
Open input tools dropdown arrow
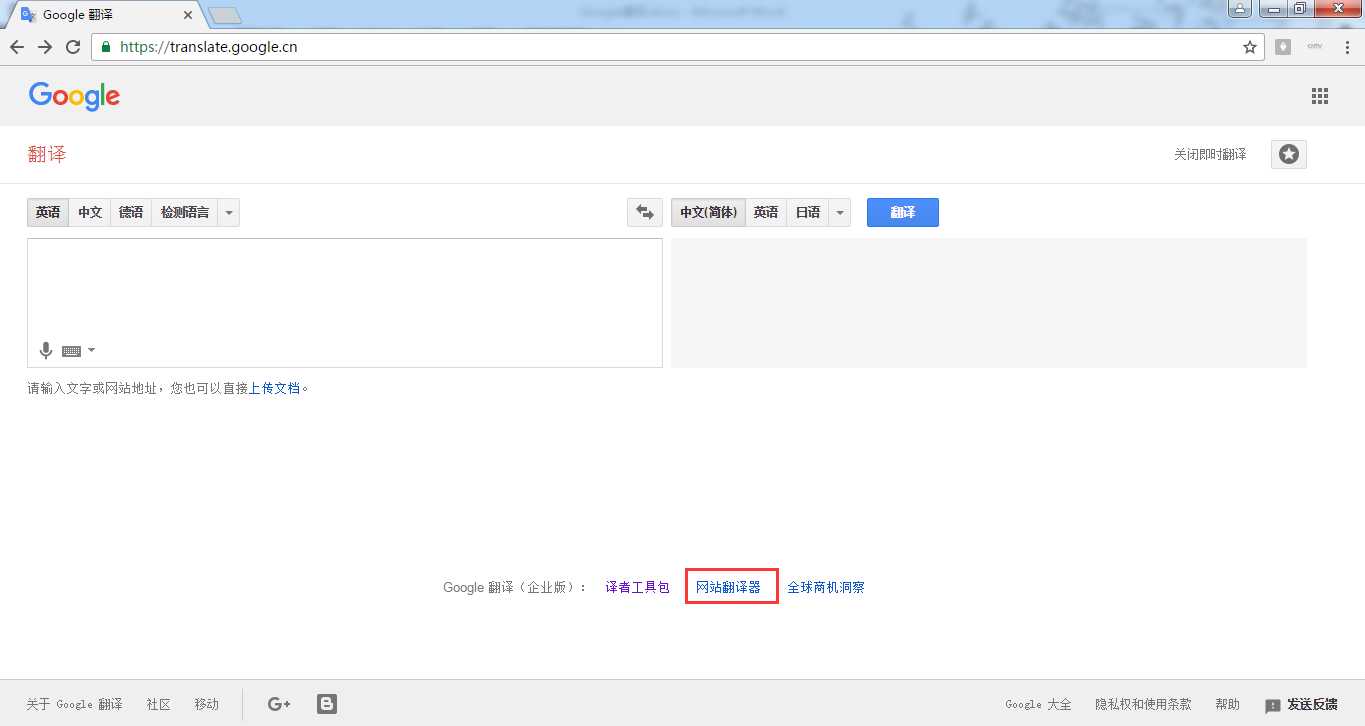coord(92,350)
